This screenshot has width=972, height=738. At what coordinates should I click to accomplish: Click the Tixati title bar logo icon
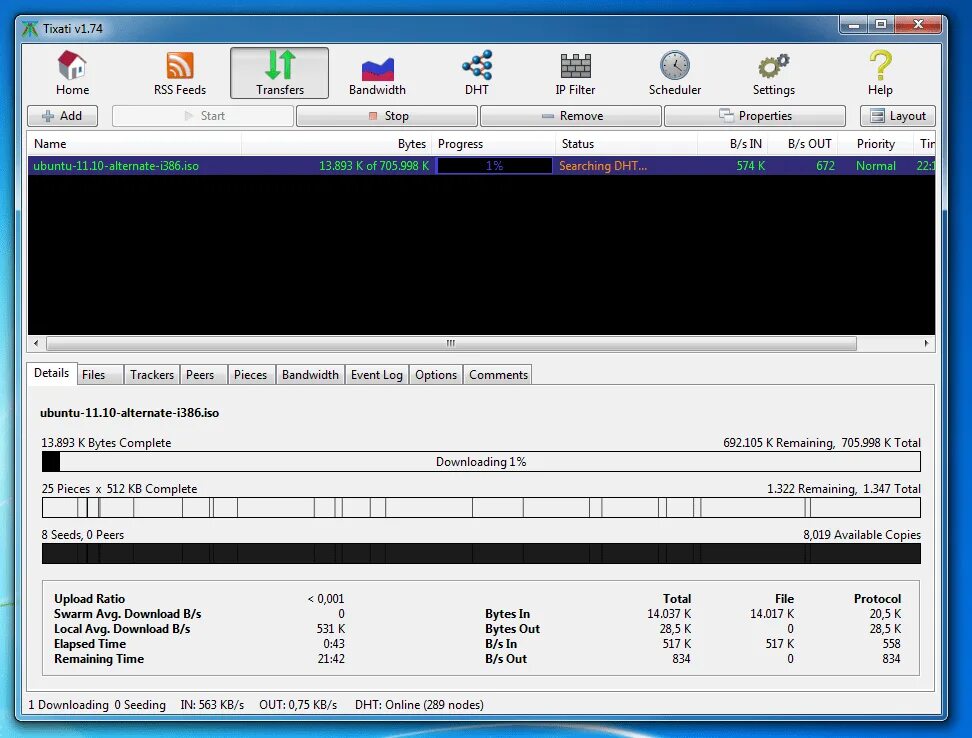(x=30, y=29)
